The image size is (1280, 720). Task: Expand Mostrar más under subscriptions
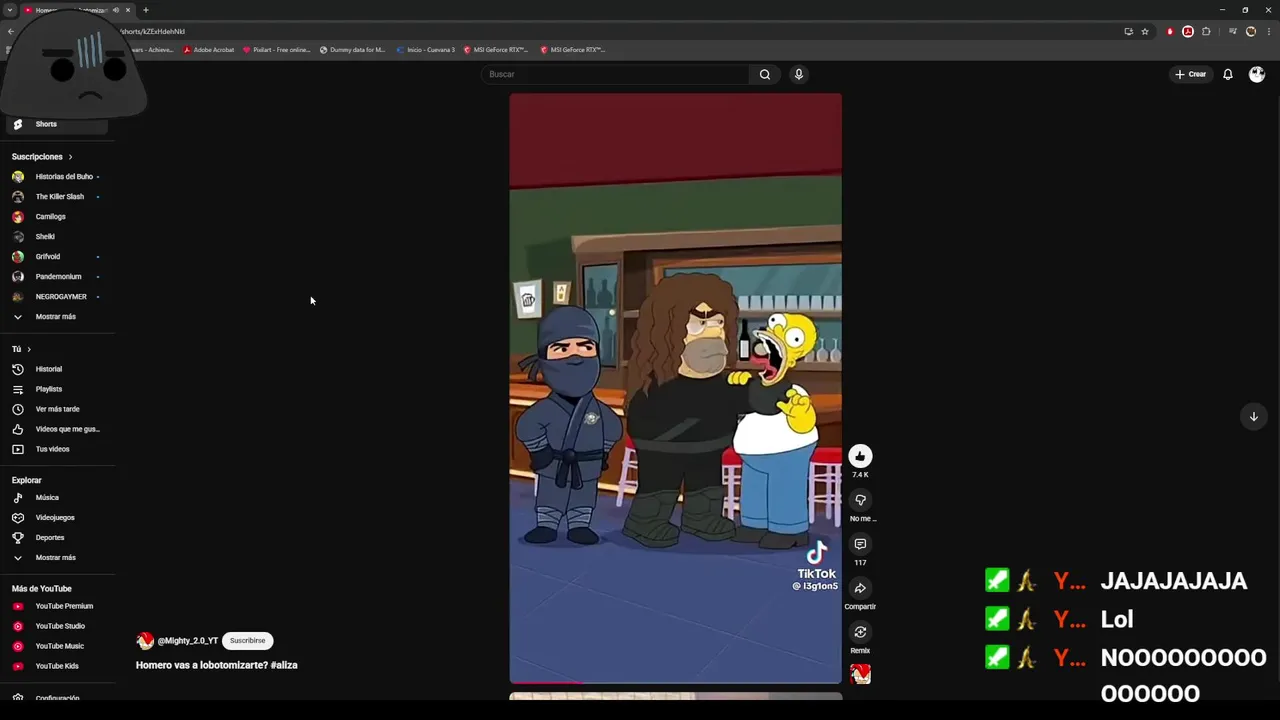[x=57, y=317]
